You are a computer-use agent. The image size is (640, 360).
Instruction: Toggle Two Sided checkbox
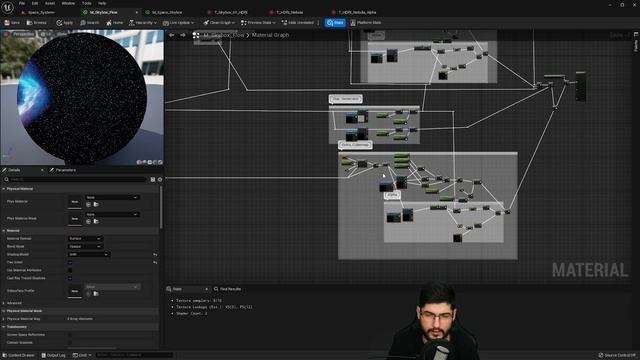click(x=70, y=262)
